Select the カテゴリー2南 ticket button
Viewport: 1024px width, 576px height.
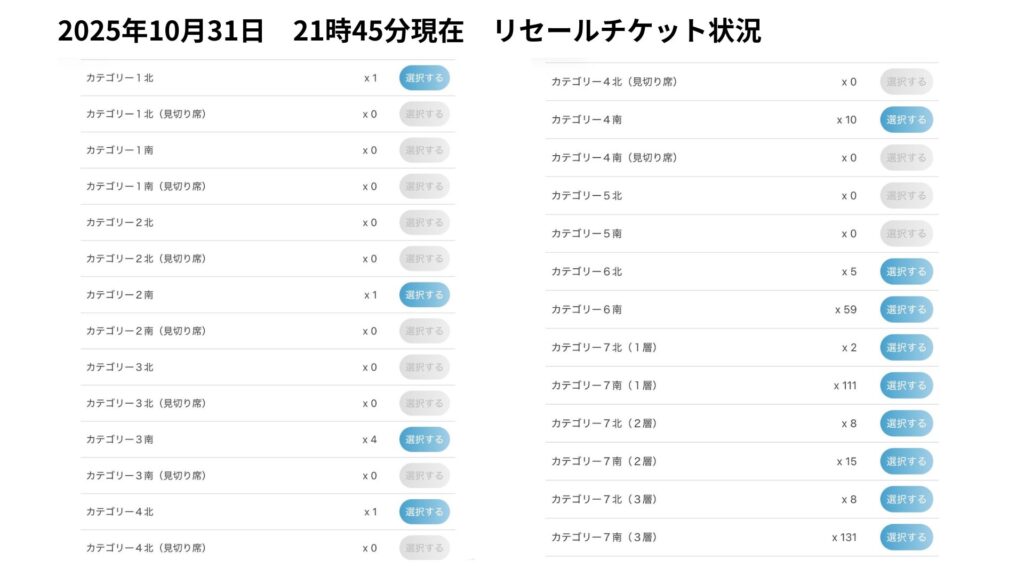click(424, 295)
